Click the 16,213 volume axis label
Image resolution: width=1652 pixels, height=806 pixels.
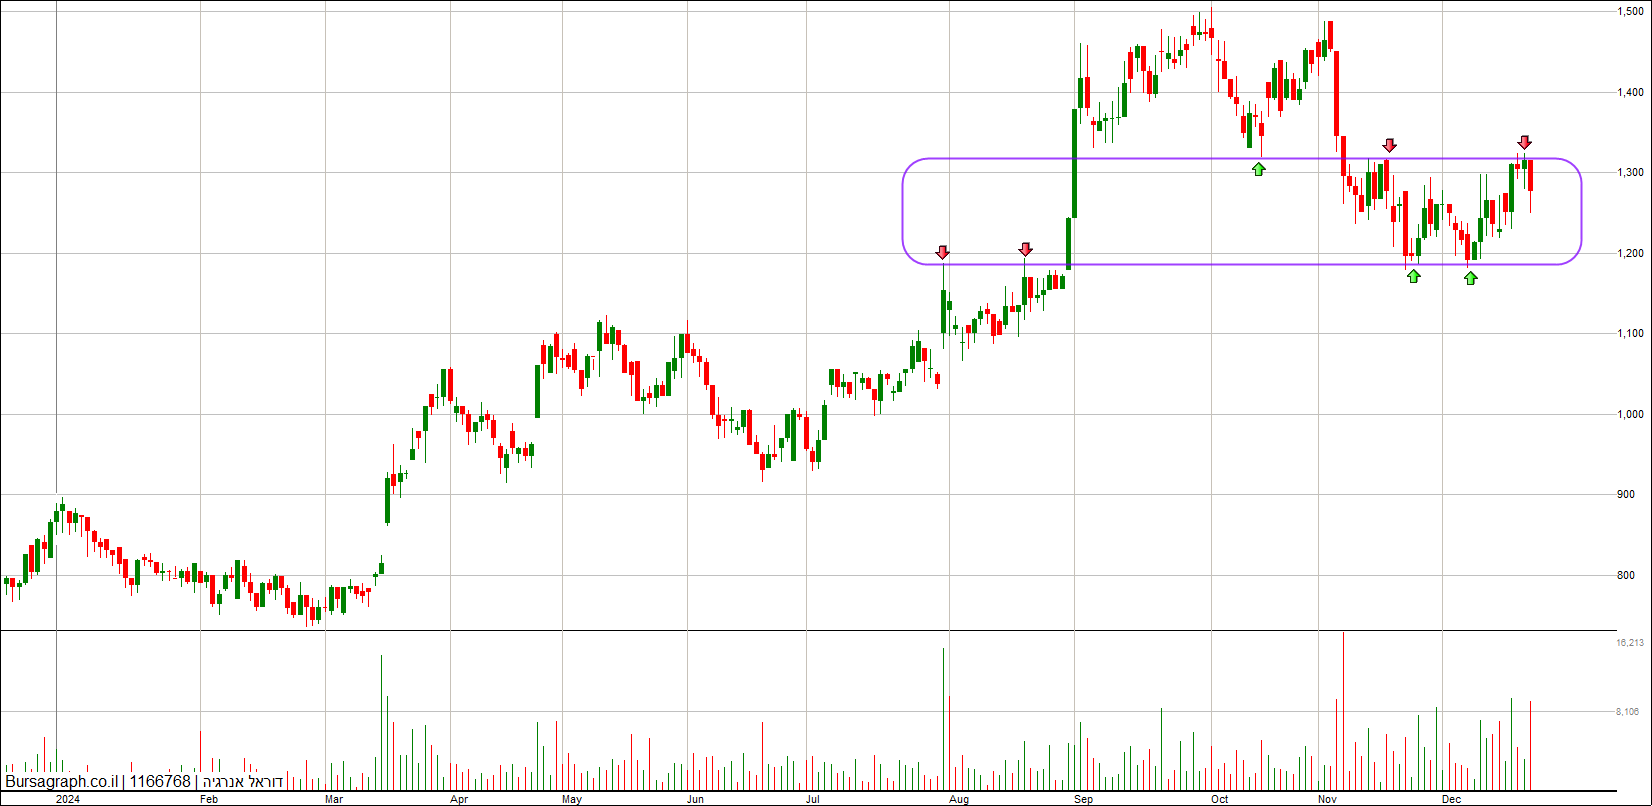pos(1630,643)
